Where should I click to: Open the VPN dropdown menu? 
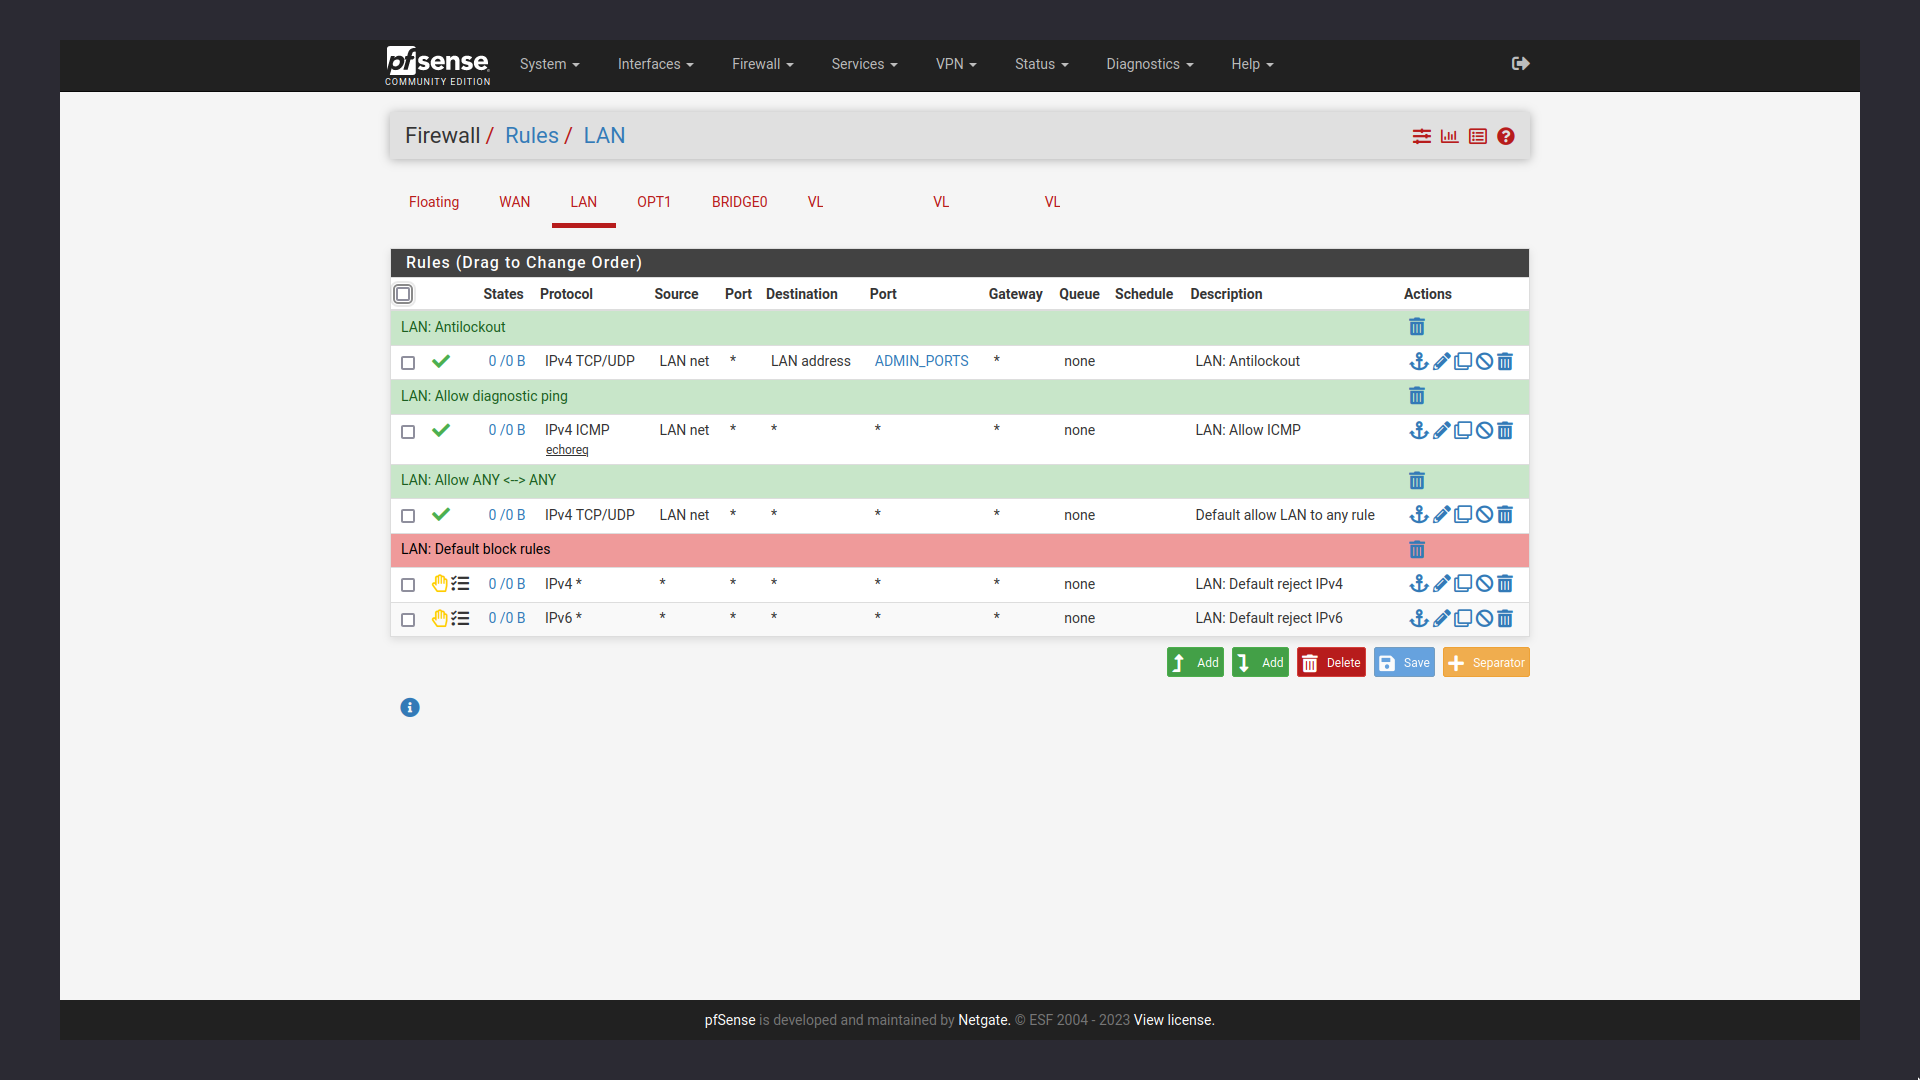pyautogui.click(x=955, y=64)
